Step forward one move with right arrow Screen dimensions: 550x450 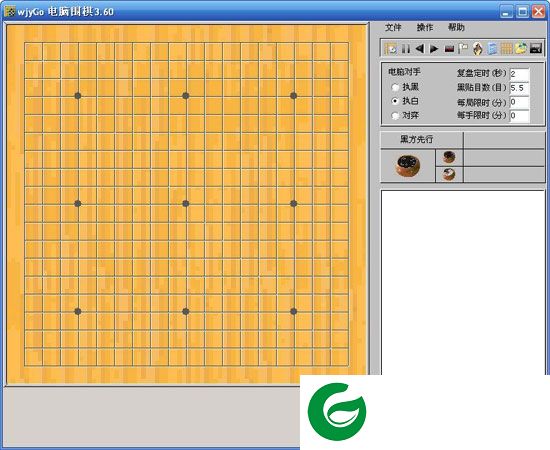[434, 48]
